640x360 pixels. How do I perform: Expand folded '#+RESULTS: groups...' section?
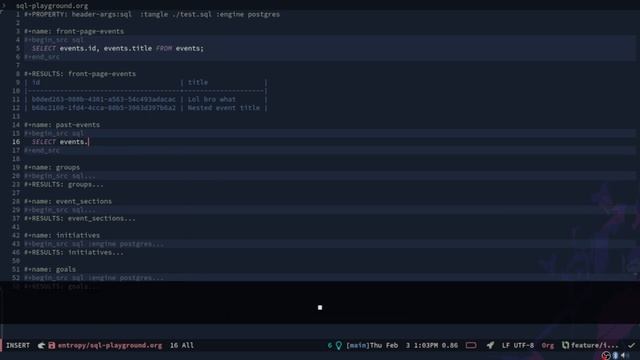coord(64,184)
